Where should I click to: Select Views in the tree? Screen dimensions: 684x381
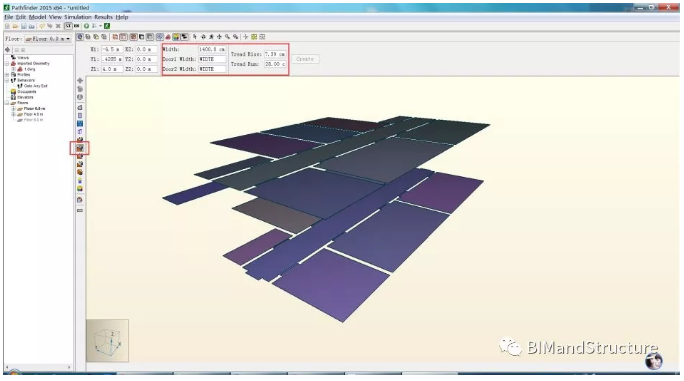(x=23, y=58)
